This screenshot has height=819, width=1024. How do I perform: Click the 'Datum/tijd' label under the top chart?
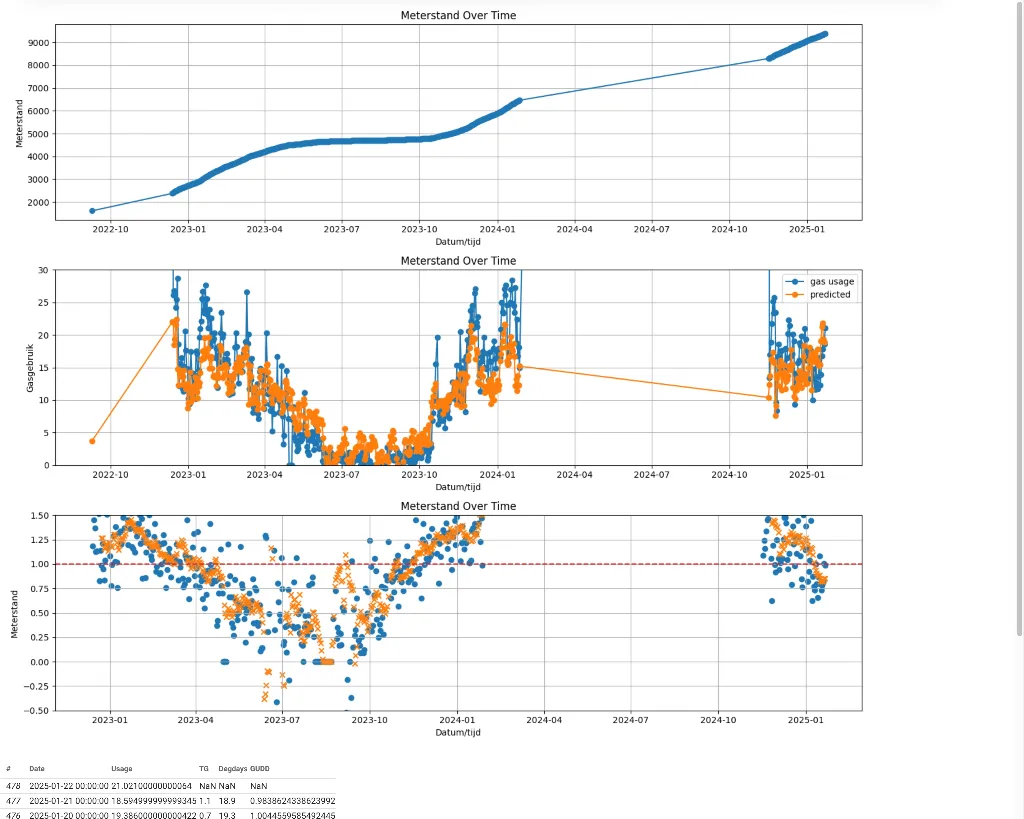click(x=458, y=242)
